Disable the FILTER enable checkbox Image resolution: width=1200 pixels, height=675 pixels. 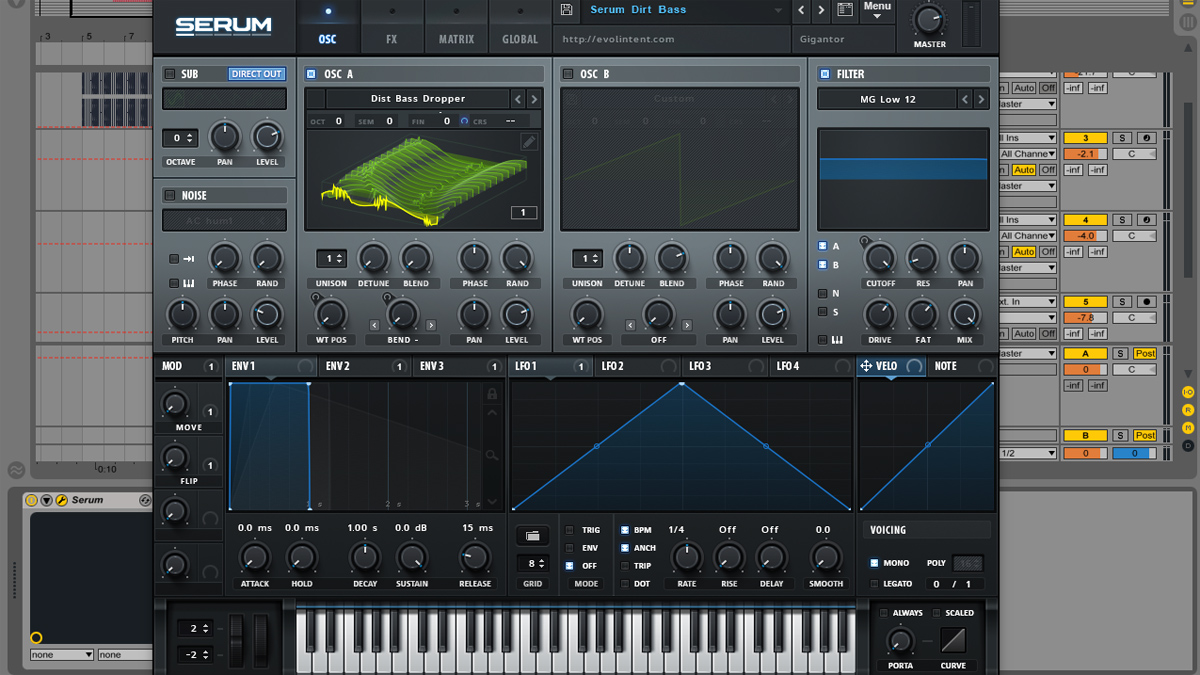click(x=825, y=74)
